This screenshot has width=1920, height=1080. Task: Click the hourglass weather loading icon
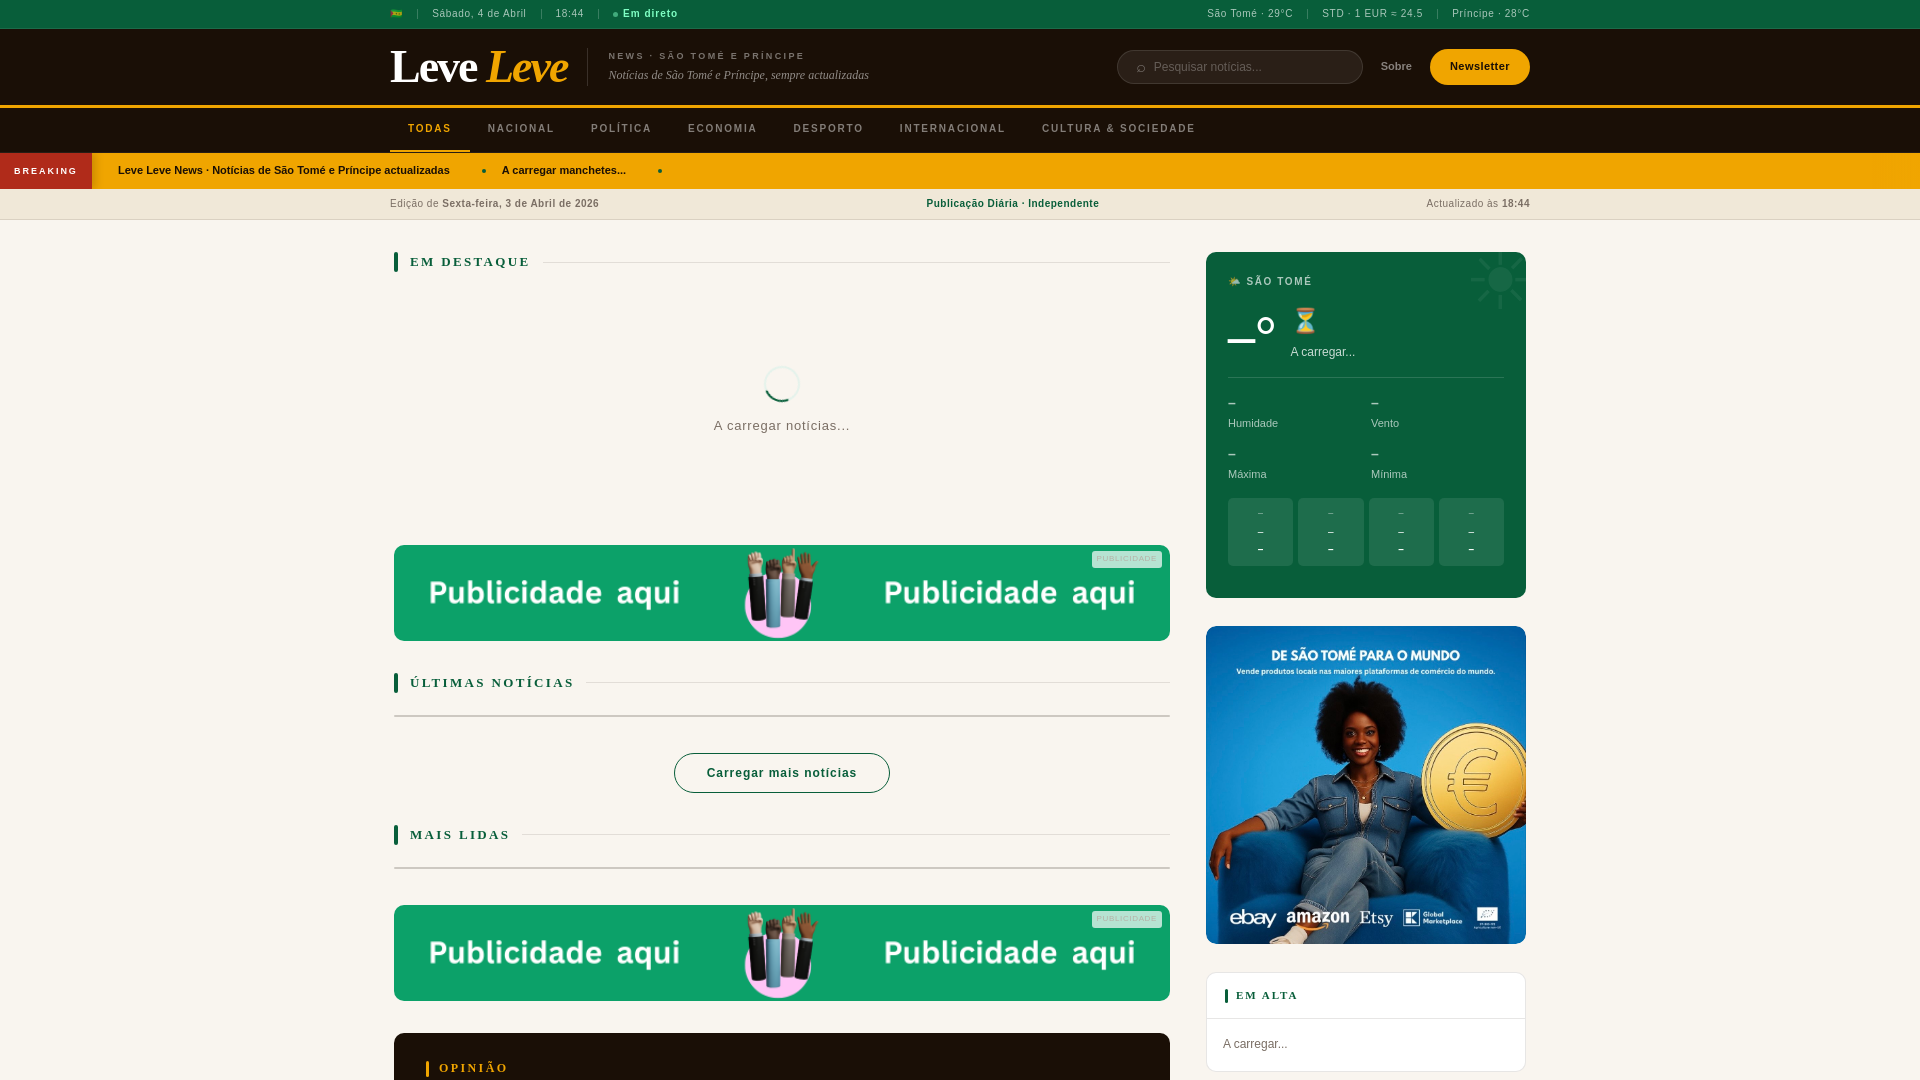click(x=1305, y=321)
